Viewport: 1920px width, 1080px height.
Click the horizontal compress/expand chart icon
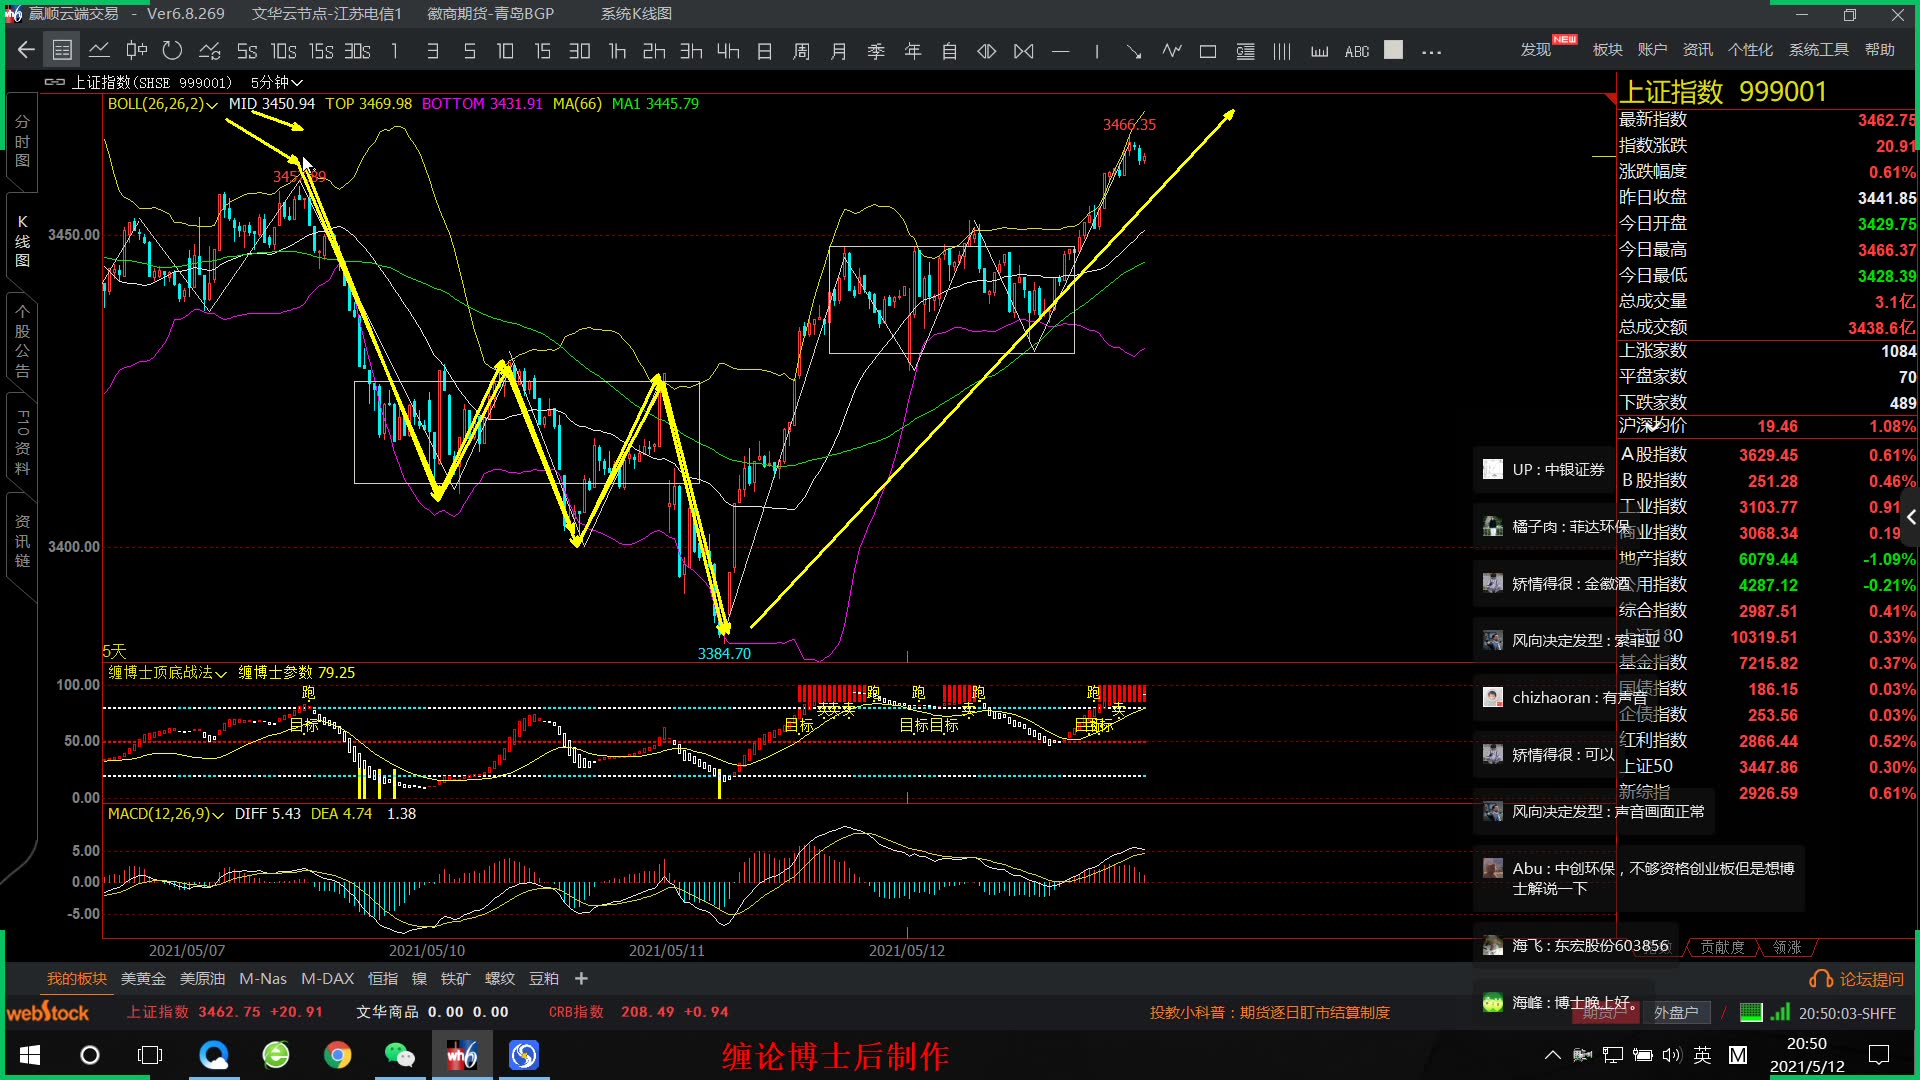(x=986, y=50)
